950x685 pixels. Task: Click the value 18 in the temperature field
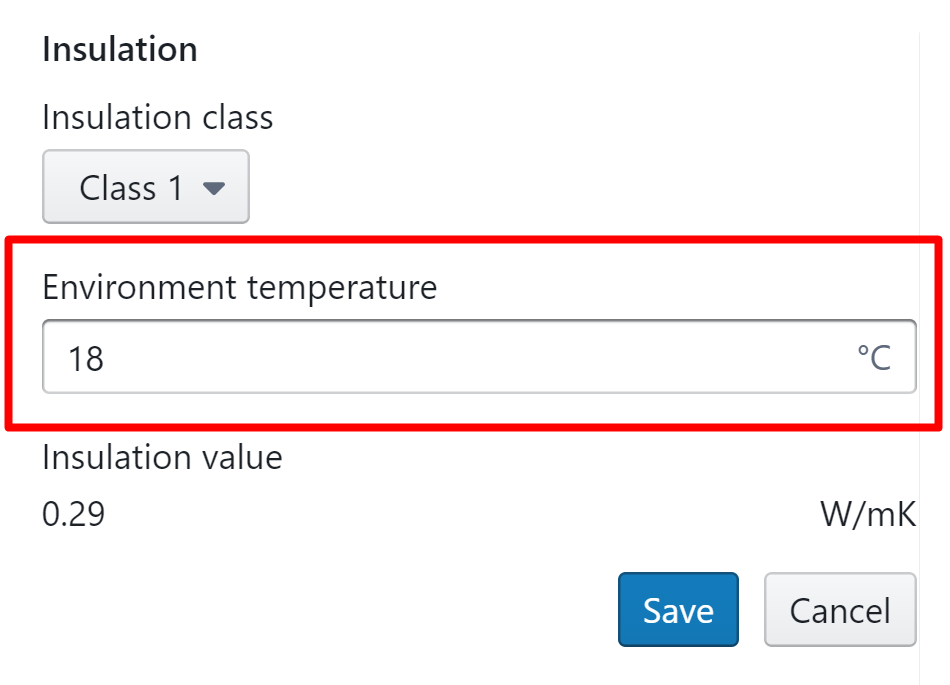86,358
